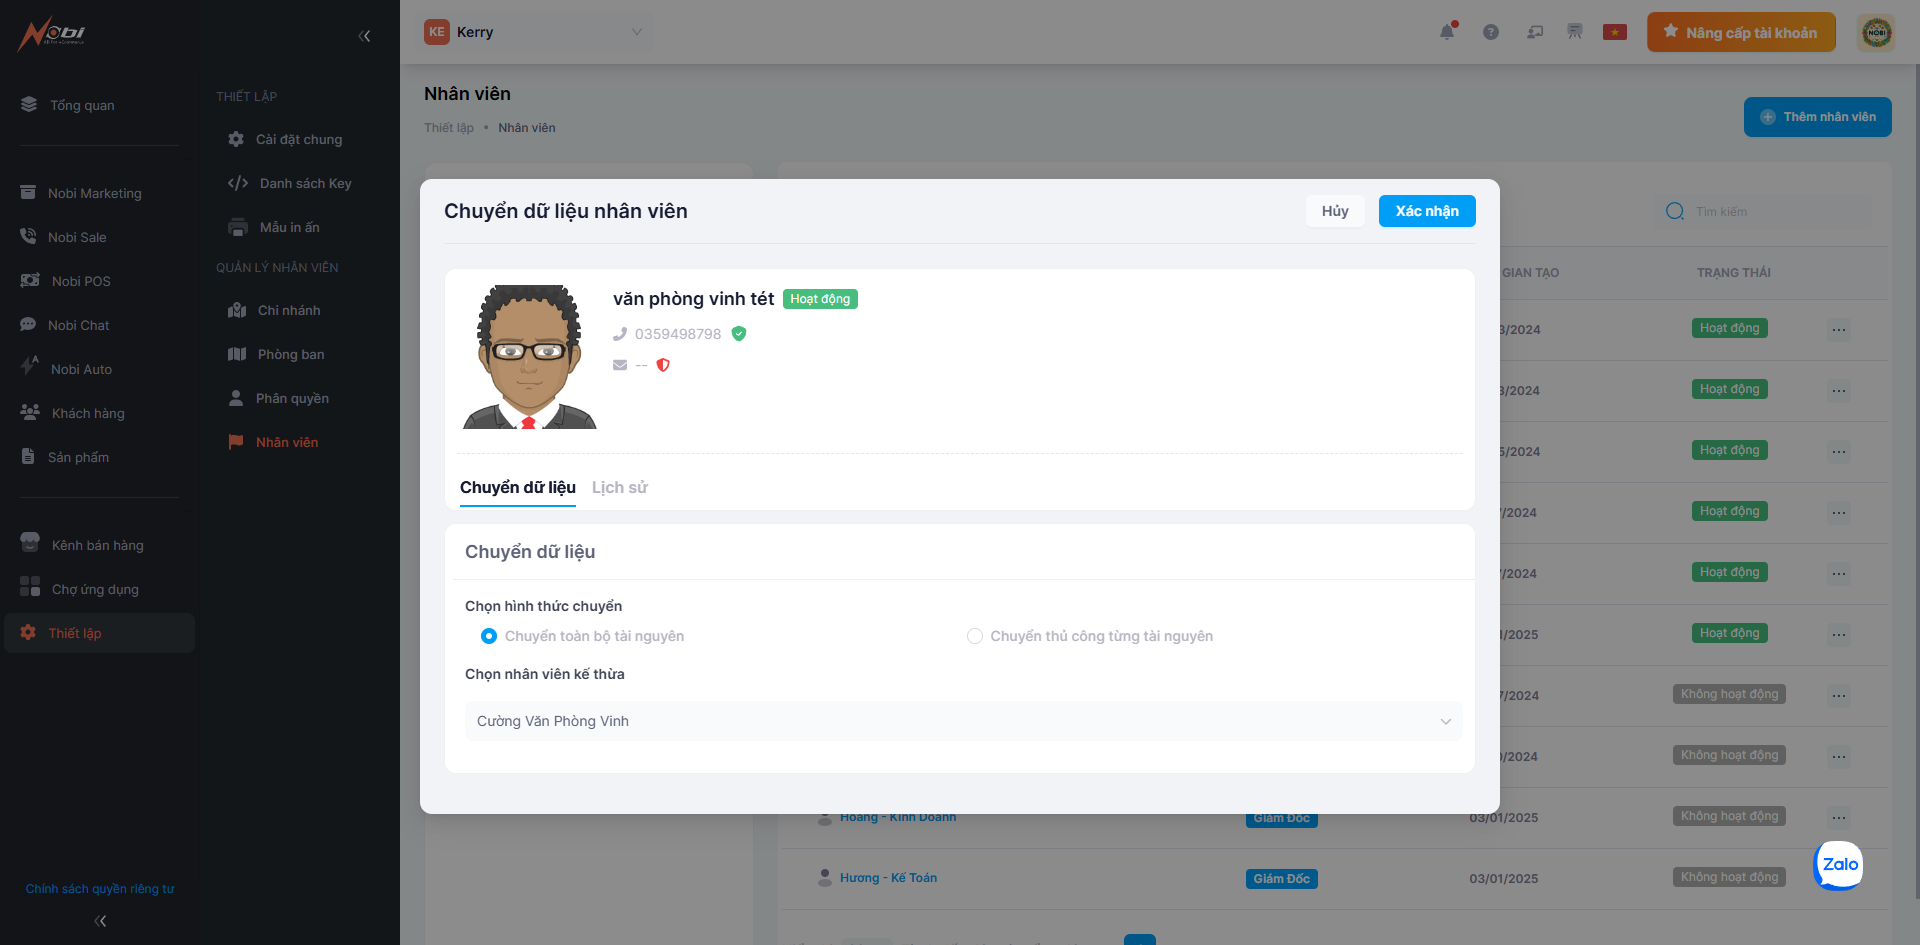The width and height of the screenshot is (1920, 945).
Task: Click the notification bell icon
Action: [1447, 32]
